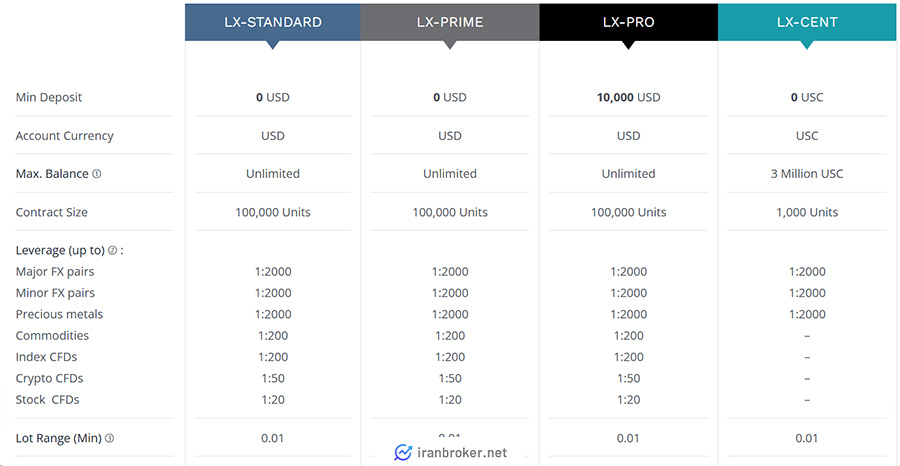Screen dimensions: 900x466
Task: Click the arrow pointer under LX-PRIME header
Action: click(x=450, y=45)
